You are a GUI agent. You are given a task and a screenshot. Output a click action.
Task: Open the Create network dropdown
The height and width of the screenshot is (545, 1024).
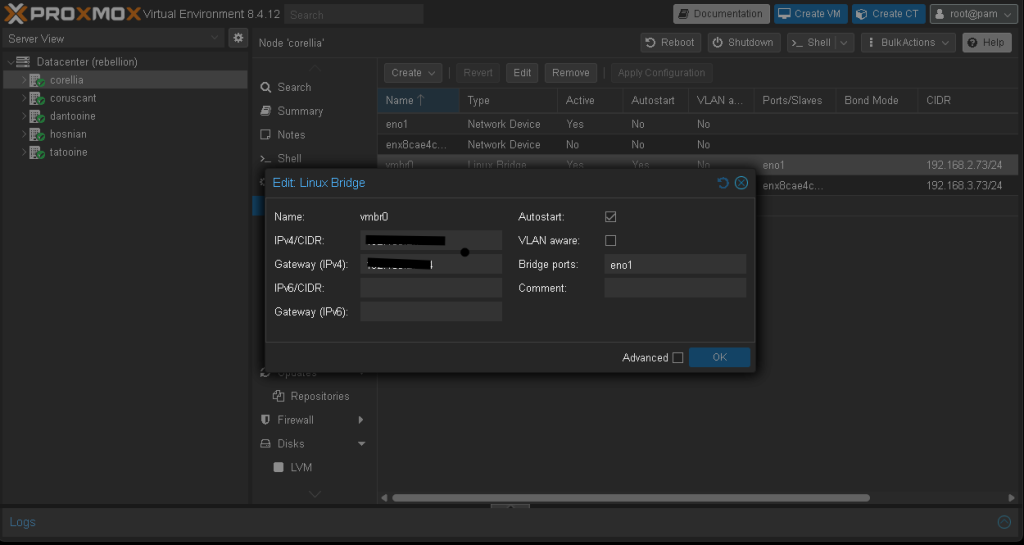tap(413, 73)
